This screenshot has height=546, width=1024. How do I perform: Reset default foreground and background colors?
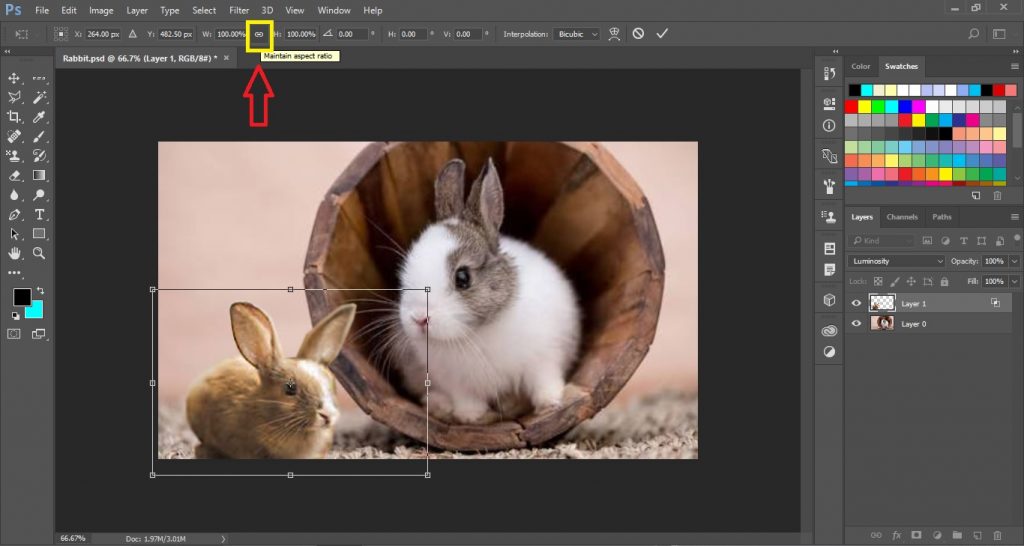coord(15,315)
